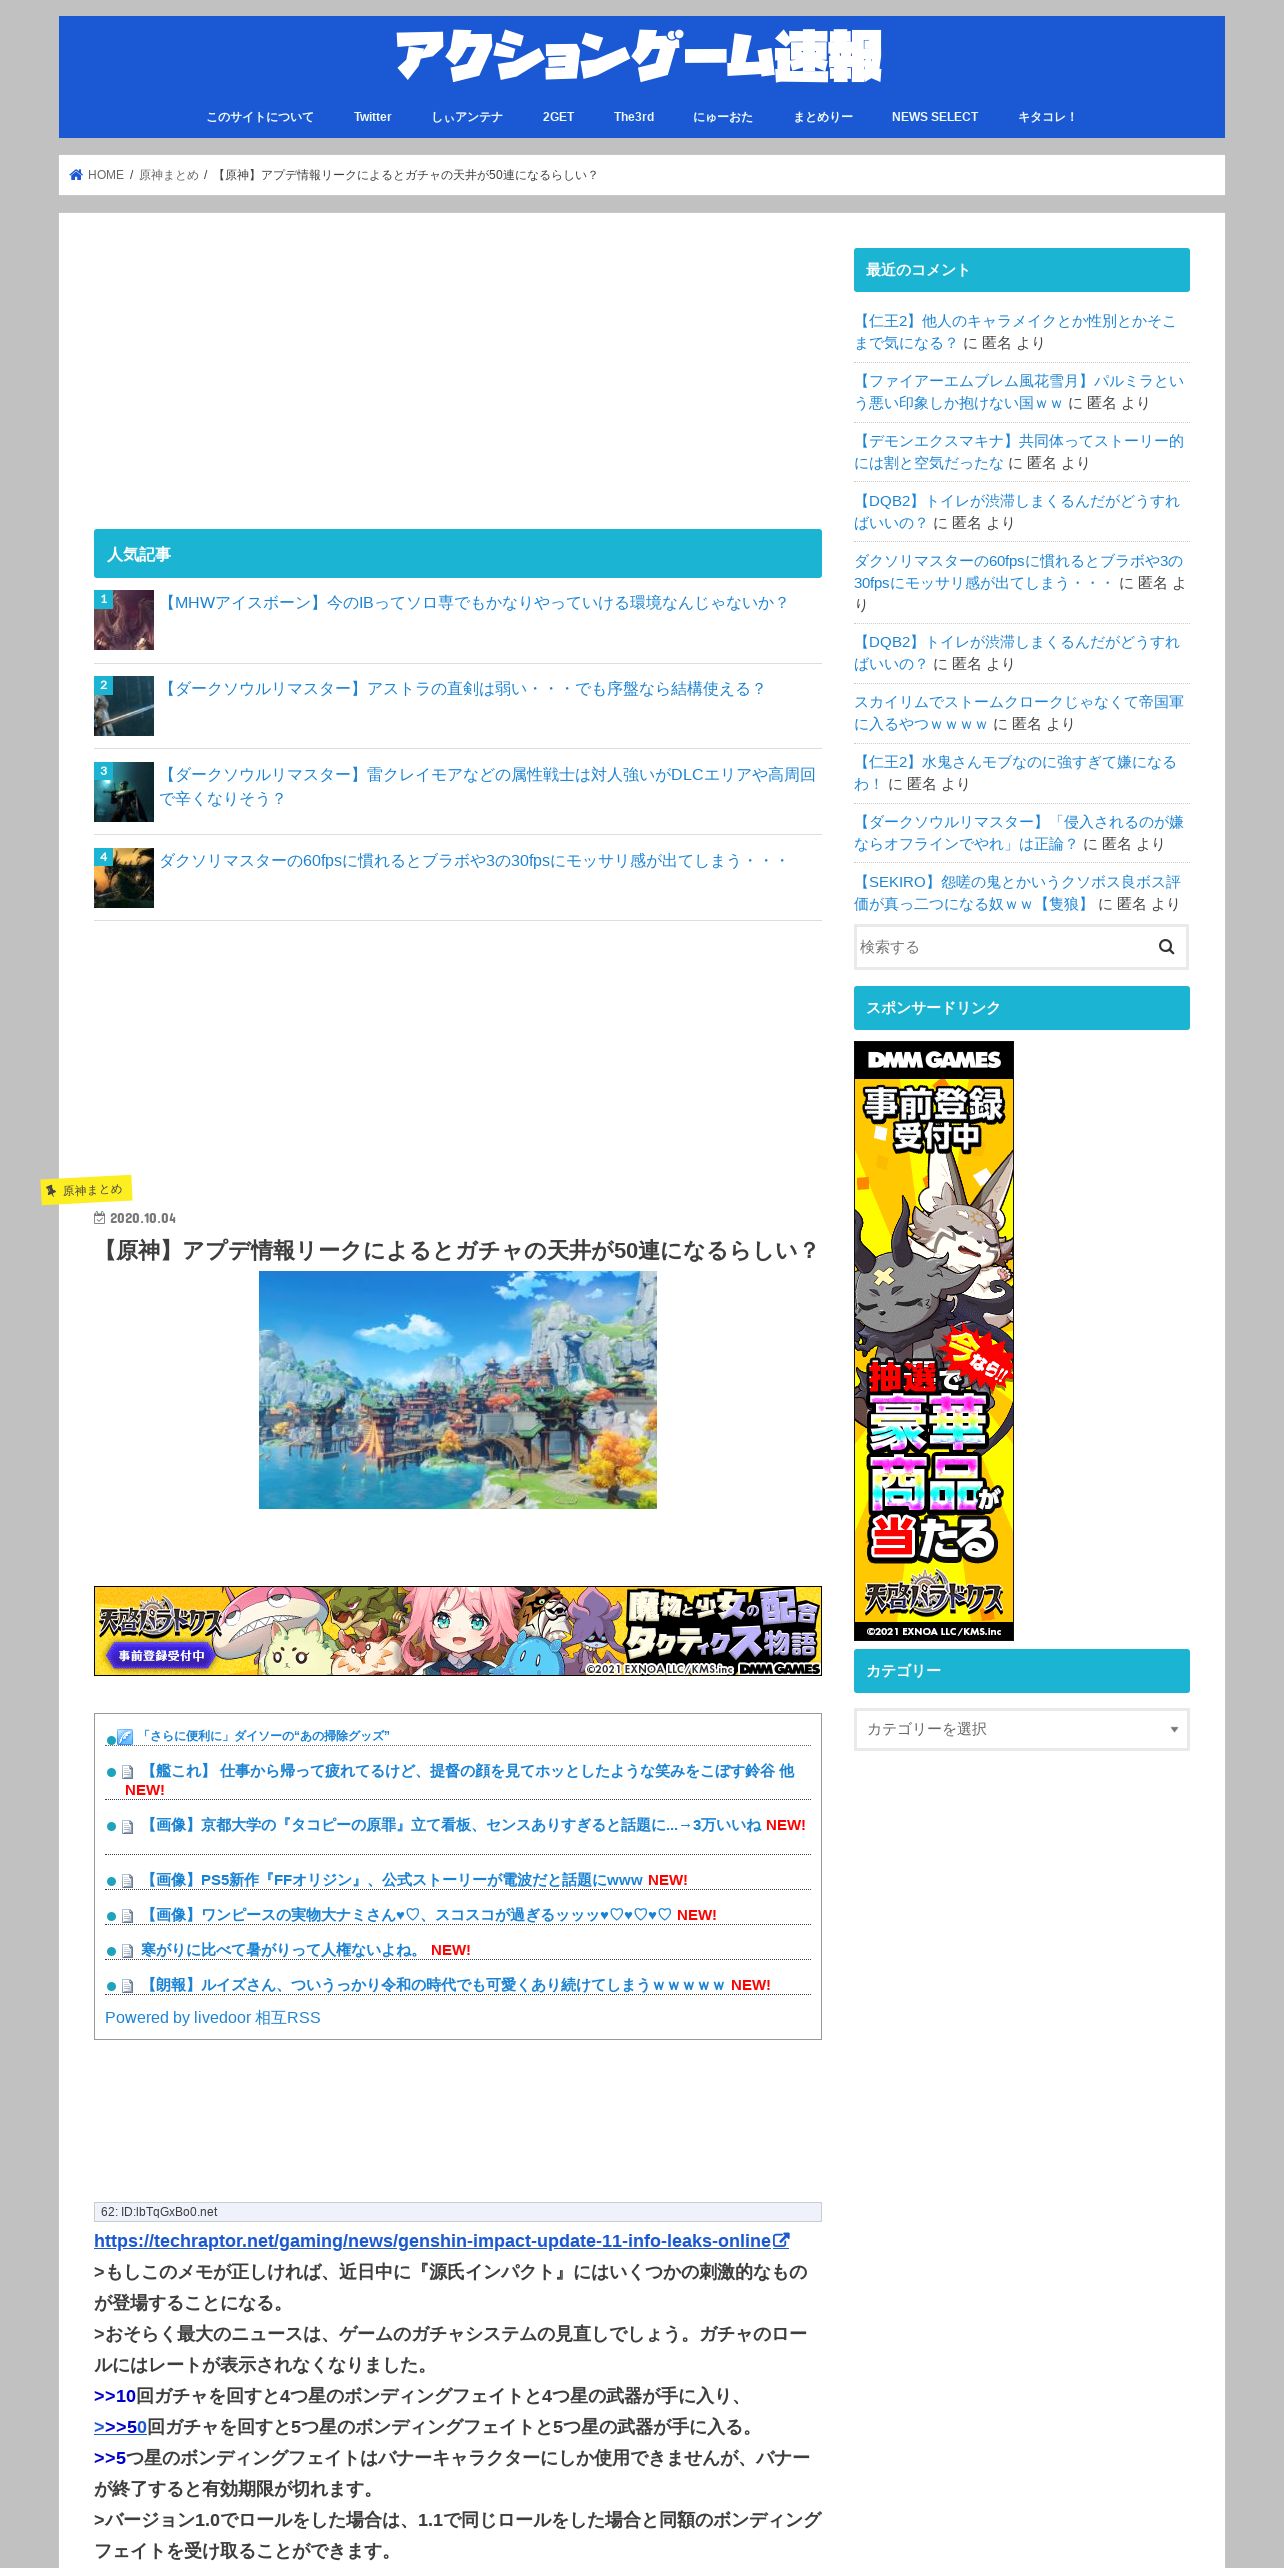Screen dimensions: 1284x2568
Task: Open 雷クレイモア属性戦士 article link
Action: pyautogui.click(x=488, y=787)
